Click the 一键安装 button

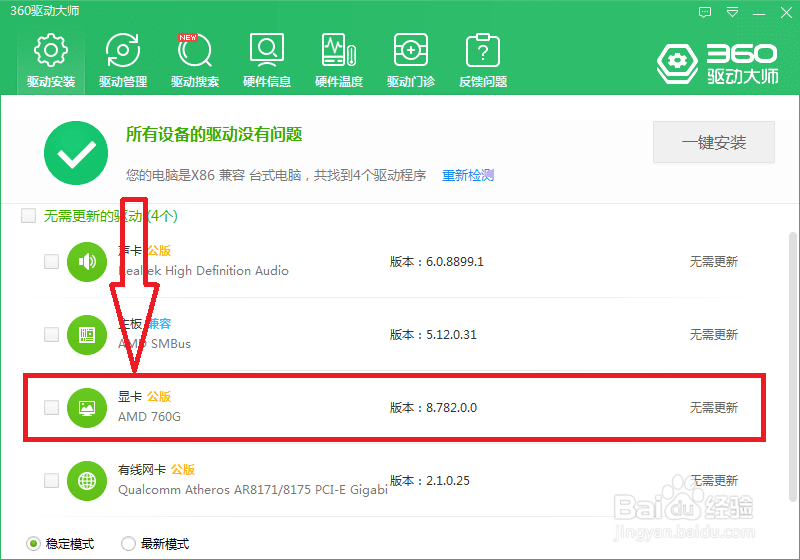point(714,142)
